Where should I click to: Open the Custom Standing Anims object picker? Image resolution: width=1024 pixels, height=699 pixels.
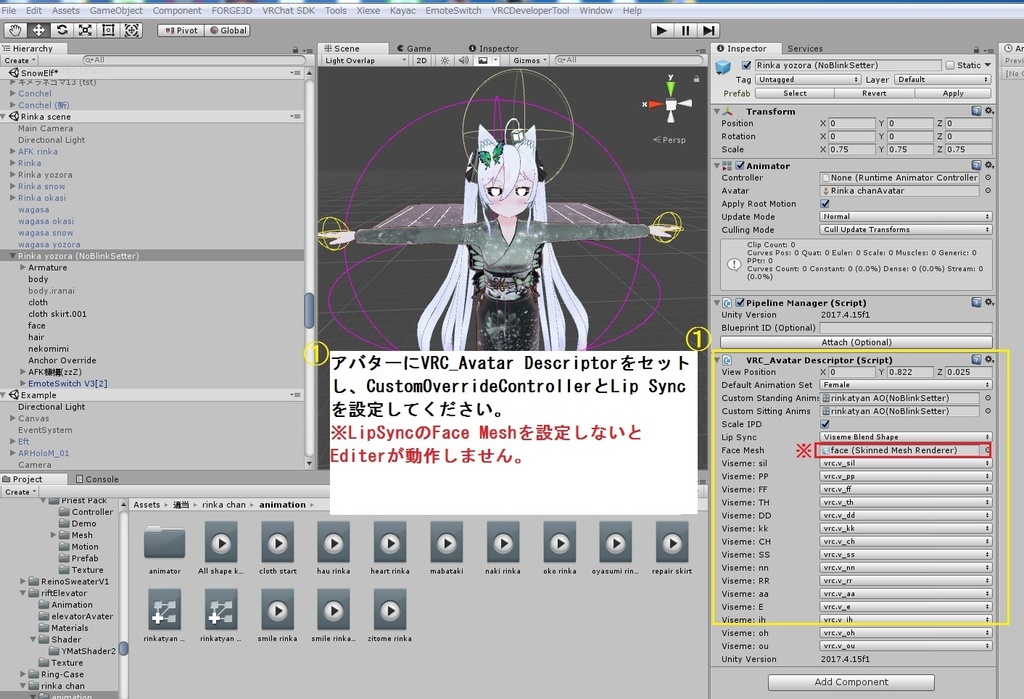pyautogui.click(x=987, y=398)
